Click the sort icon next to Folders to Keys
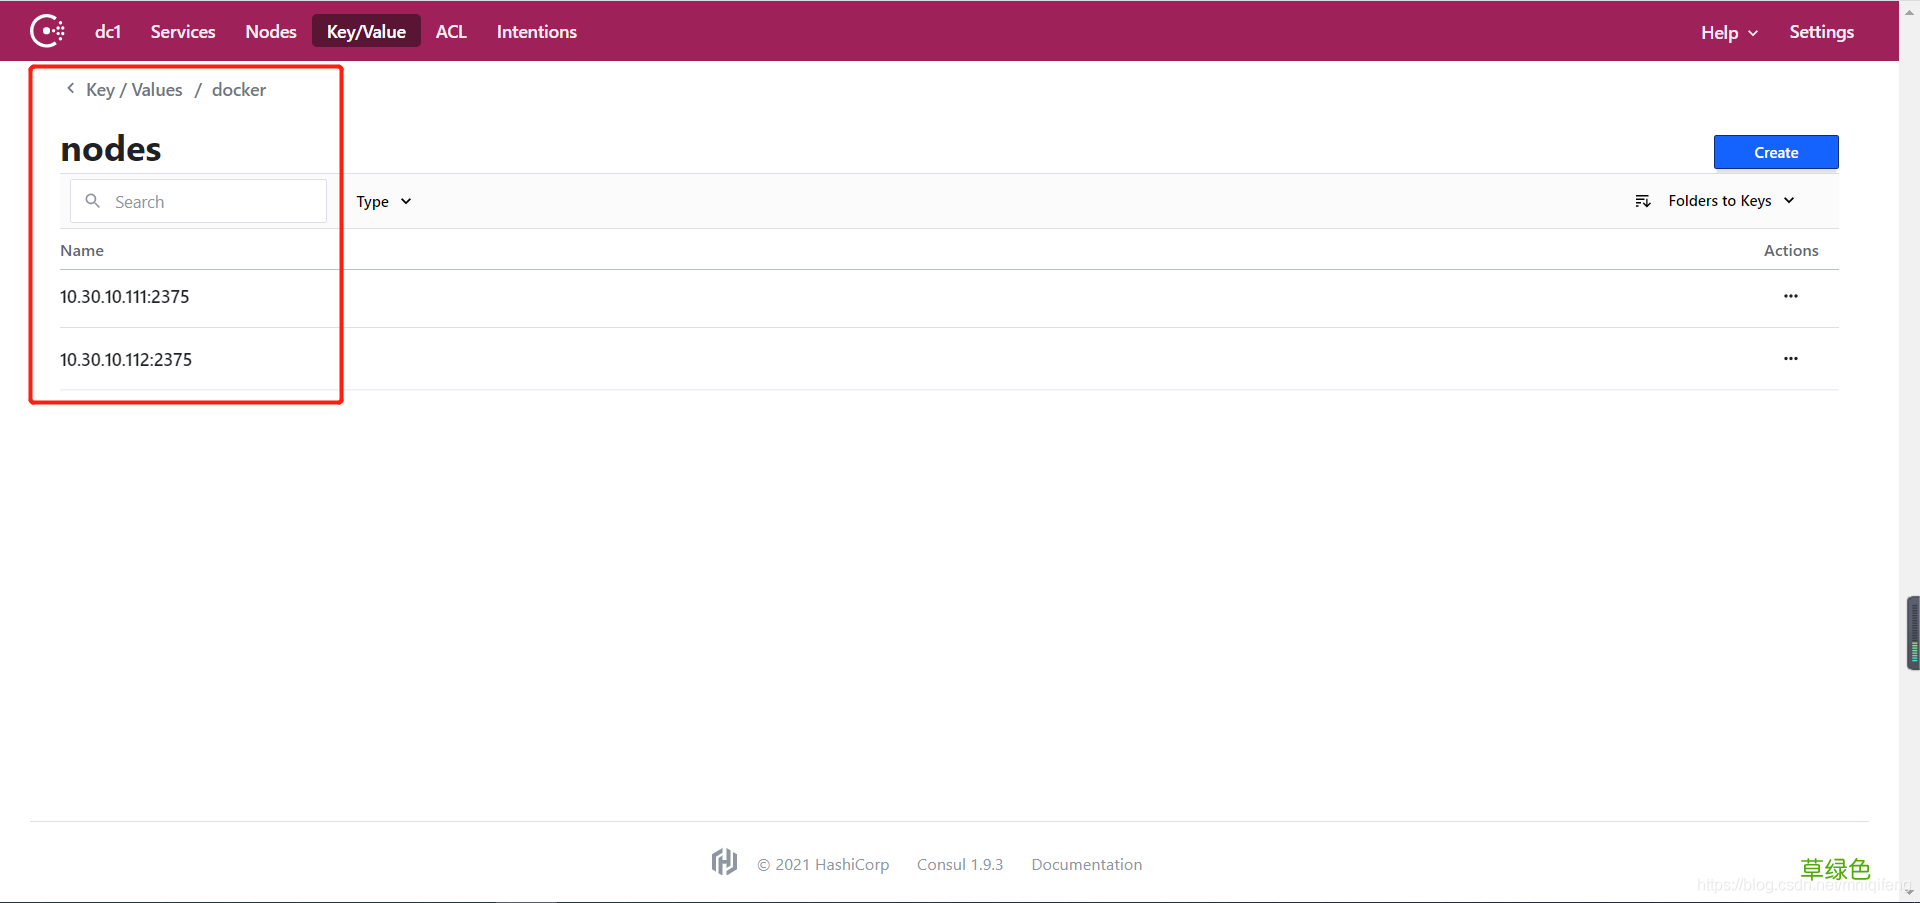 [1642, 201]
